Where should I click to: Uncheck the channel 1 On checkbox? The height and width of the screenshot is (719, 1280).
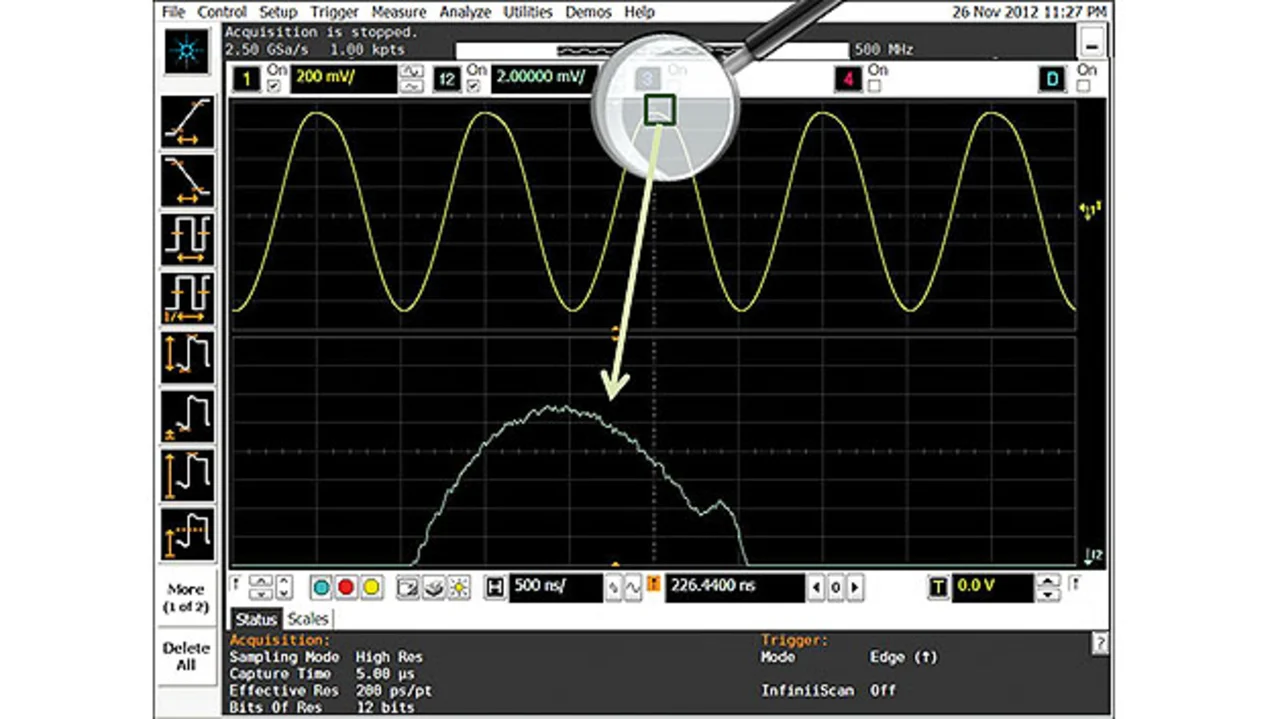pos(274,87)
